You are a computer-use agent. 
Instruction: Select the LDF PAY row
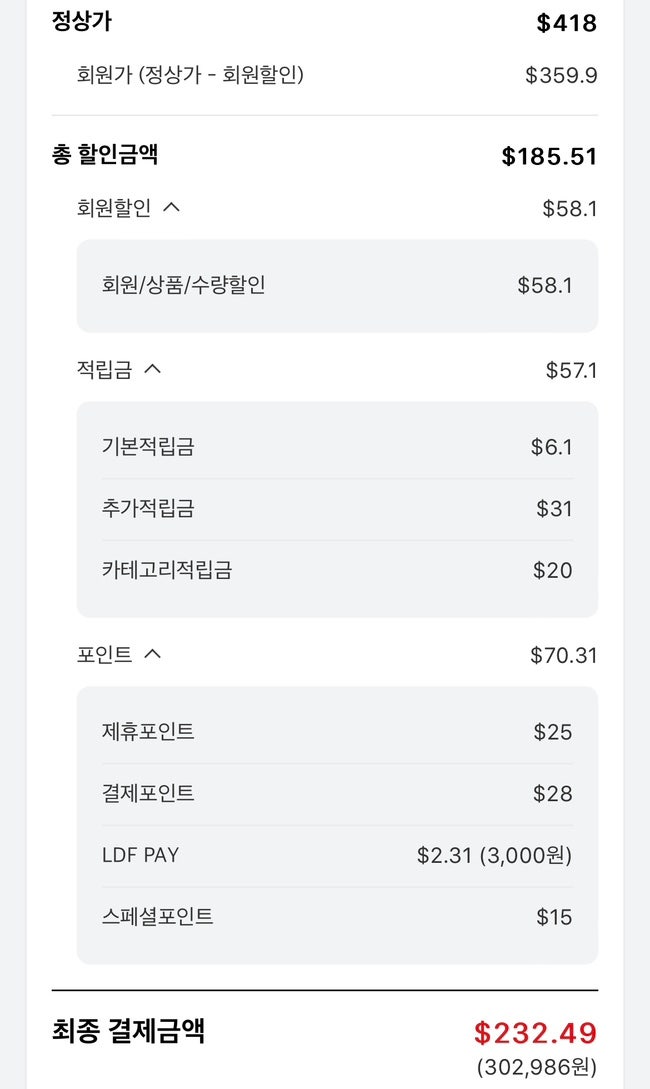pos(337,855)
